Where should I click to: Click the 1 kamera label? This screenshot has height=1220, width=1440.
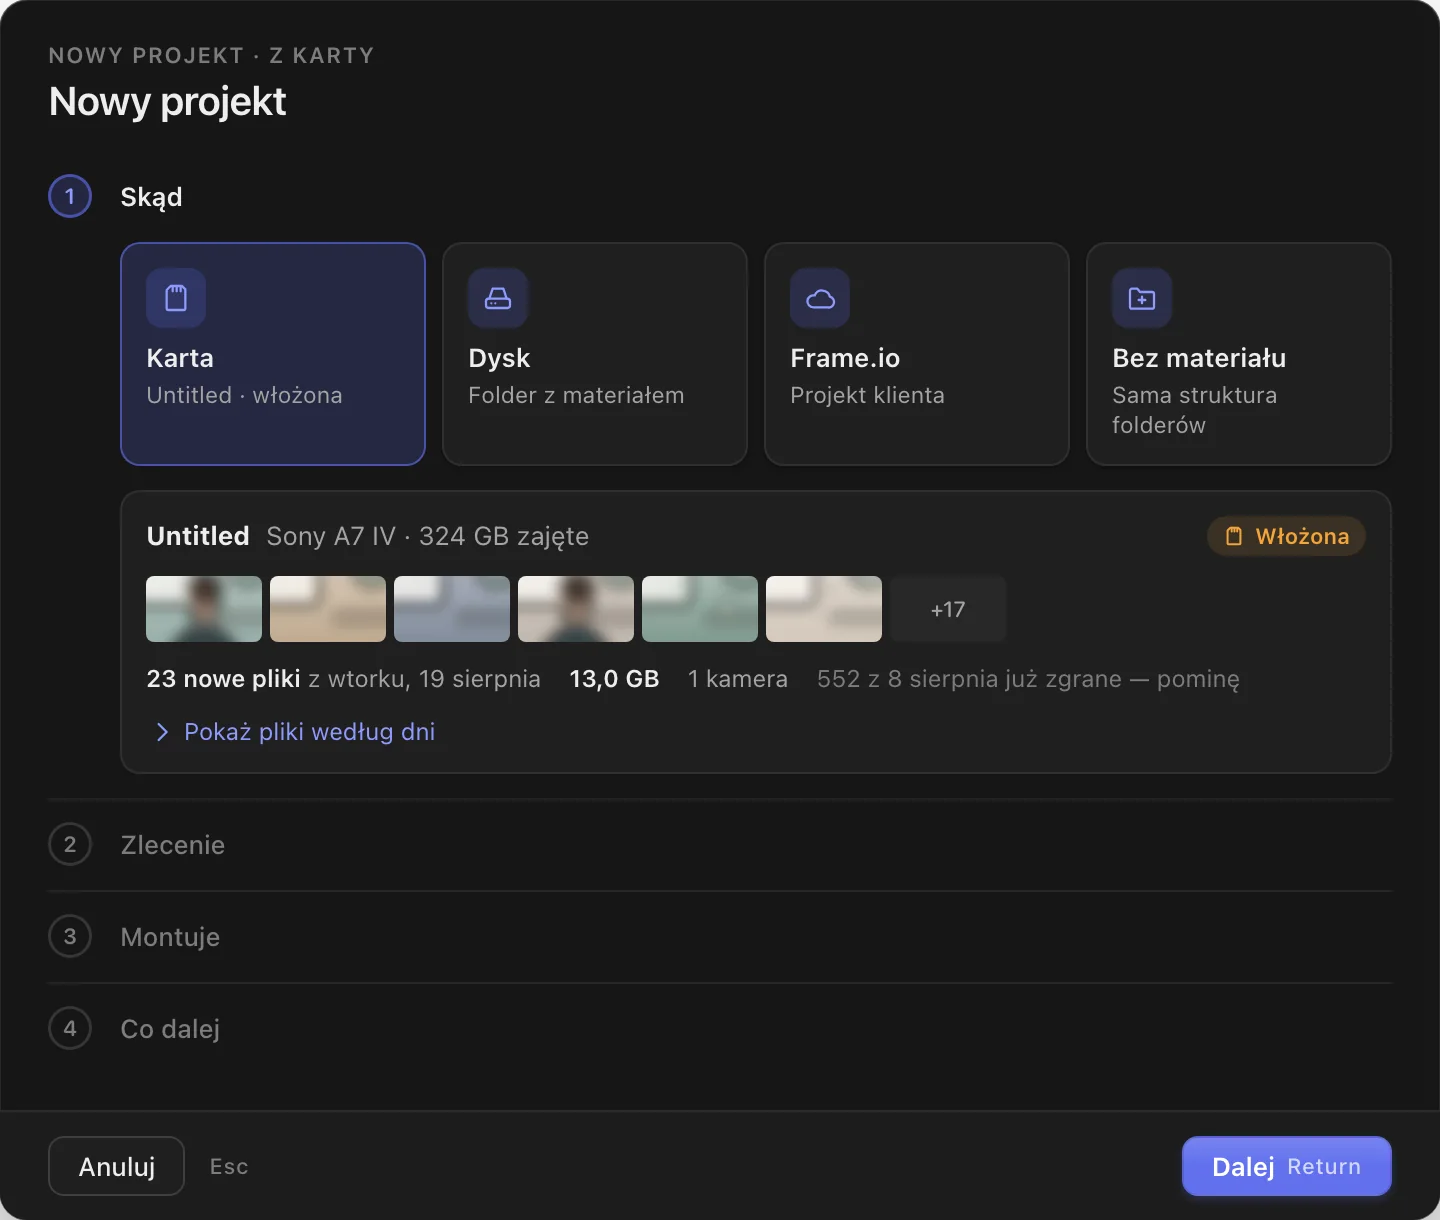coord(738,679)
